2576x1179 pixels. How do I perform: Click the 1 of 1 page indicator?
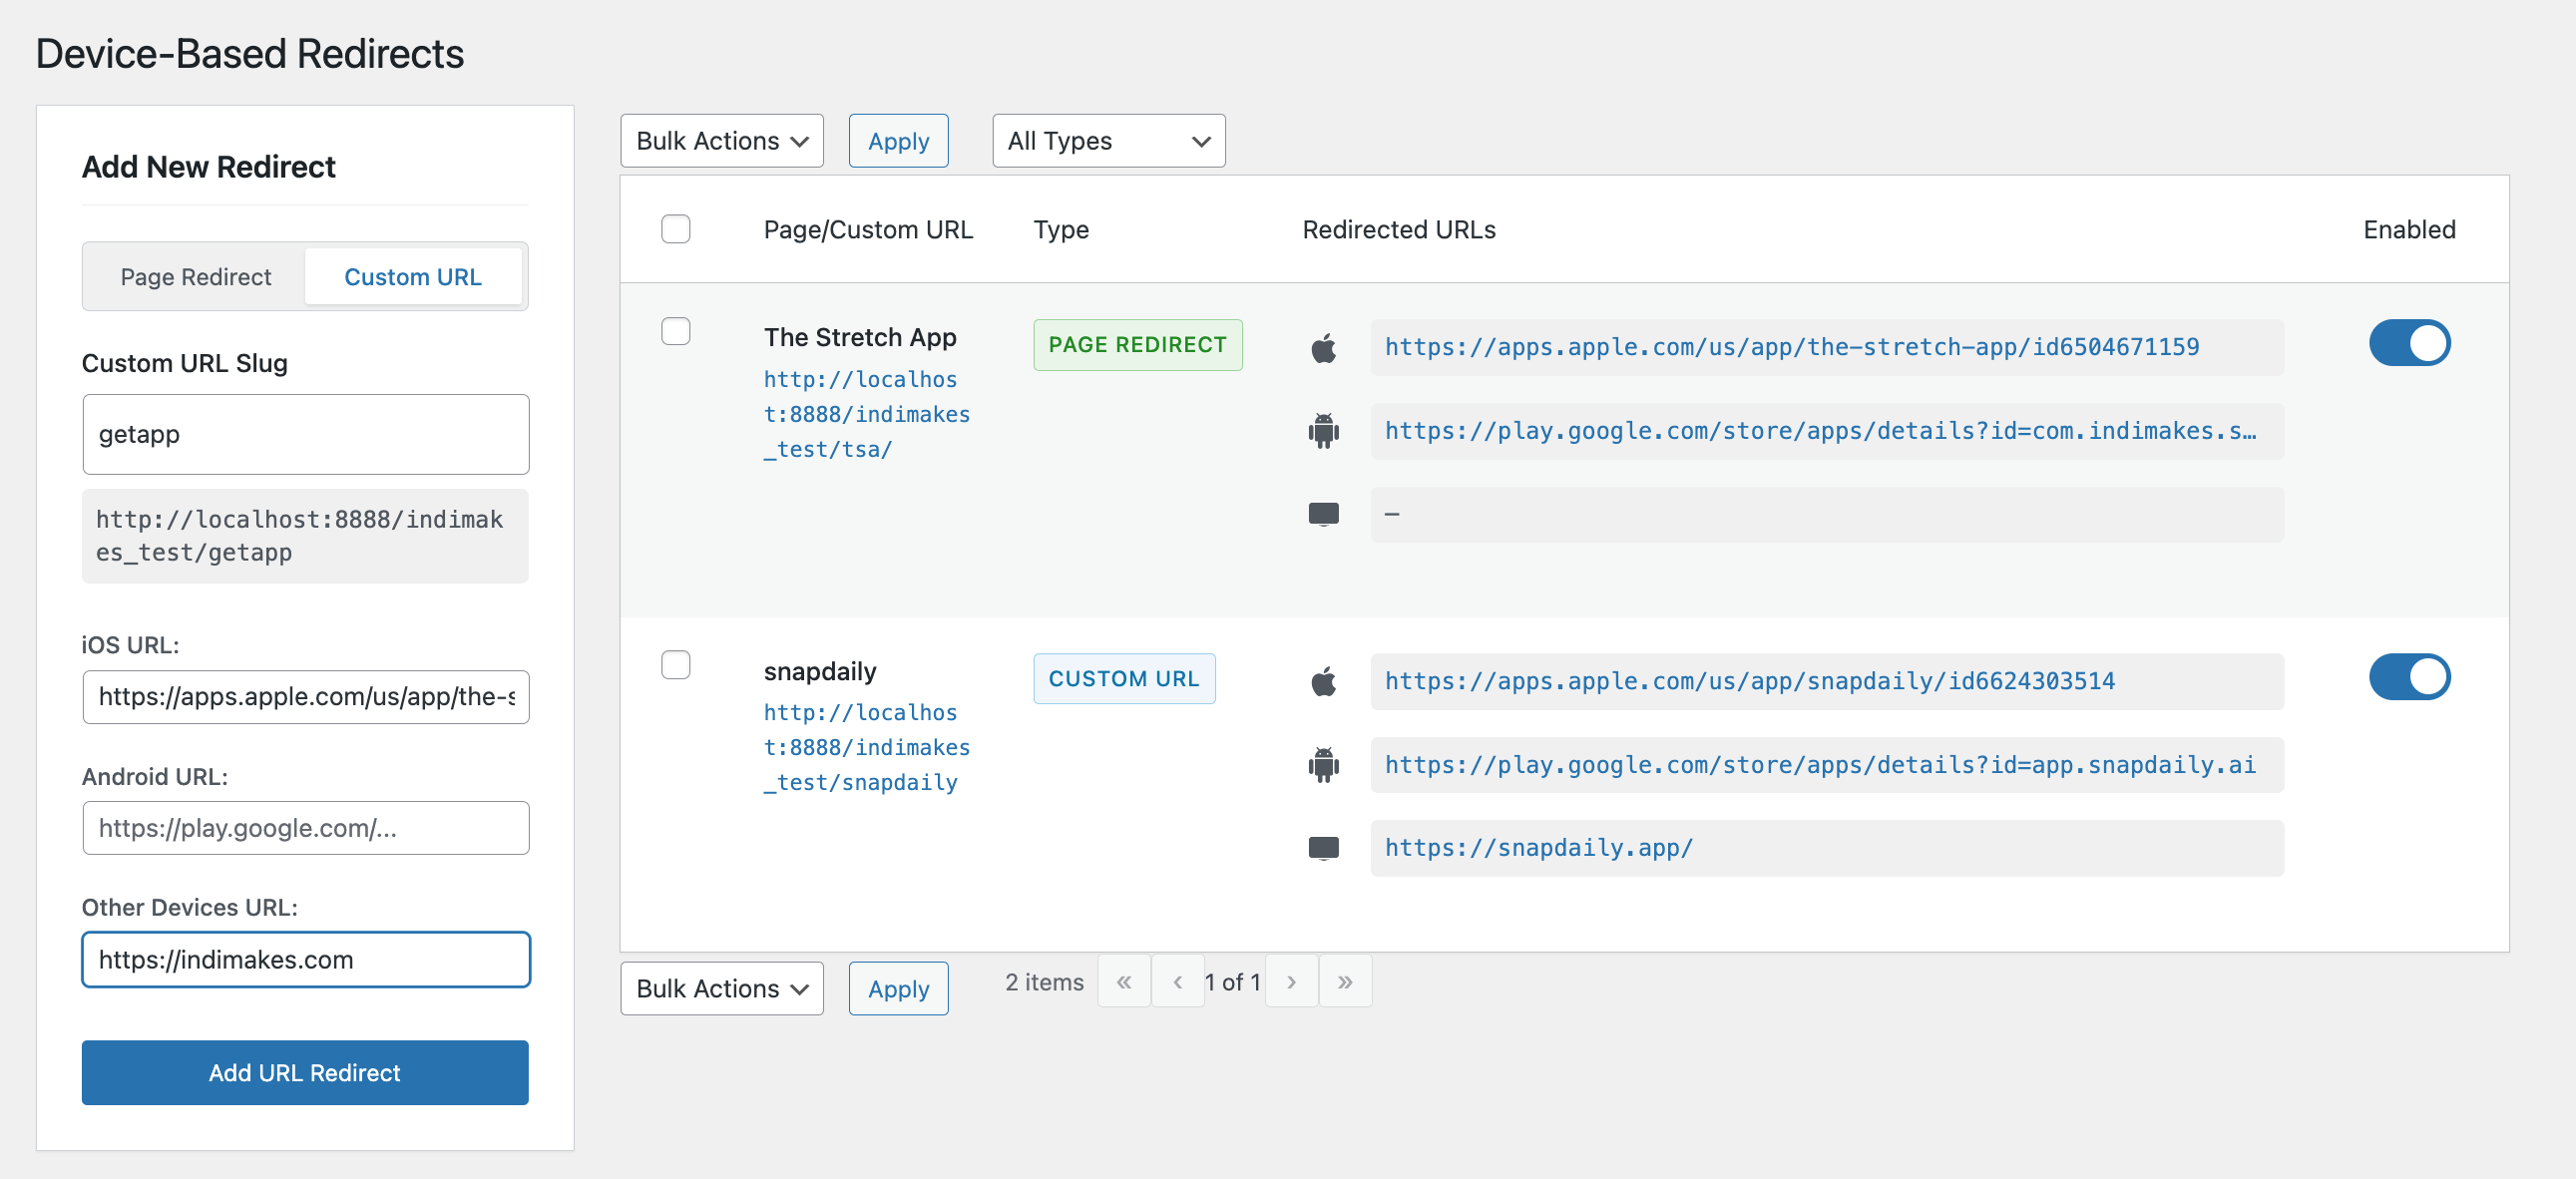[x=1232, y=982]
